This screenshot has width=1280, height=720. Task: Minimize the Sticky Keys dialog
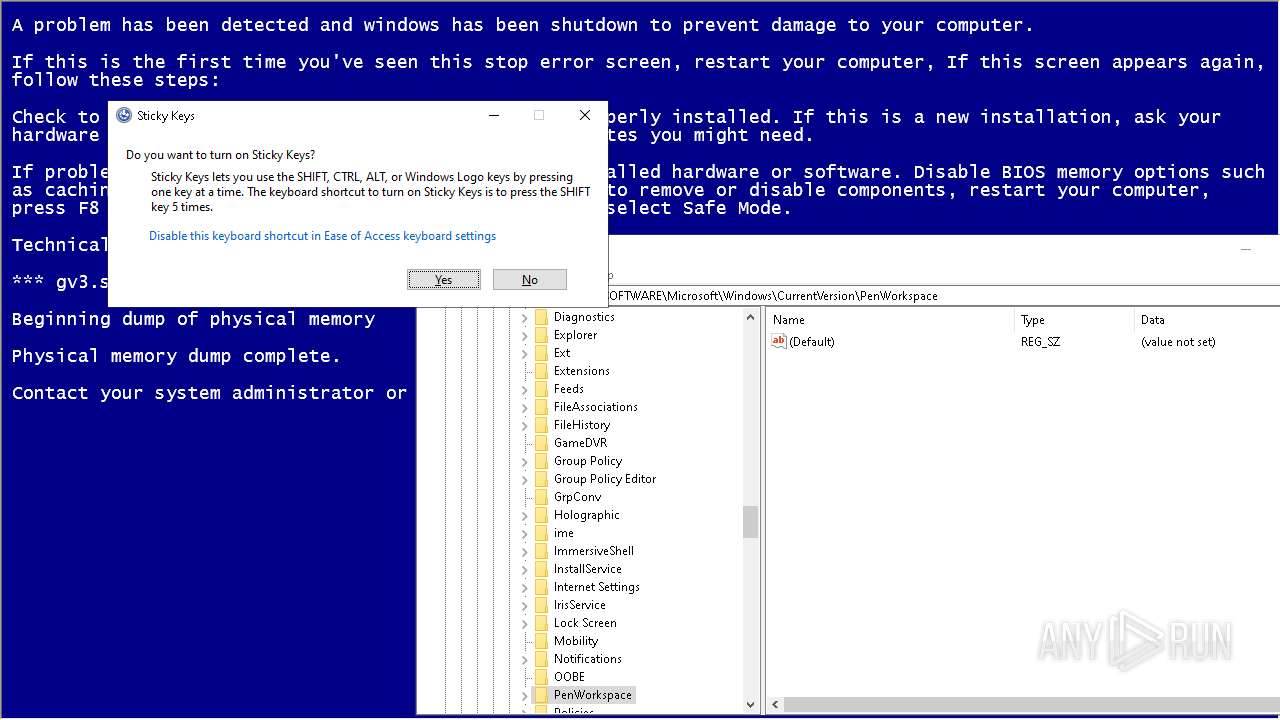(x=494, y=115)
